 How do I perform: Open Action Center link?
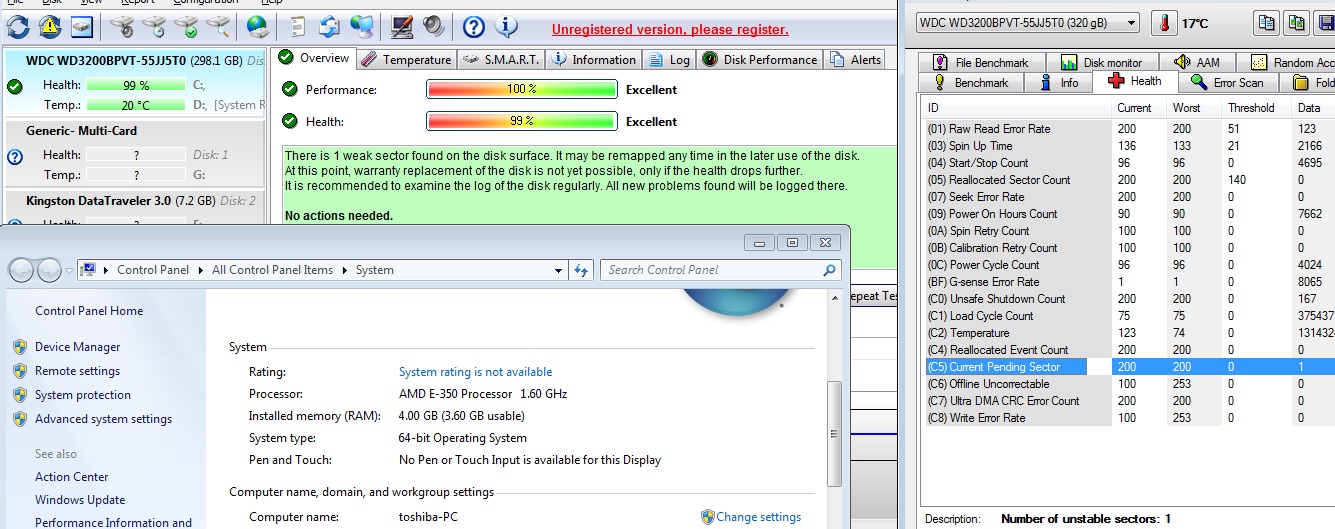click(x=72, y=477)
